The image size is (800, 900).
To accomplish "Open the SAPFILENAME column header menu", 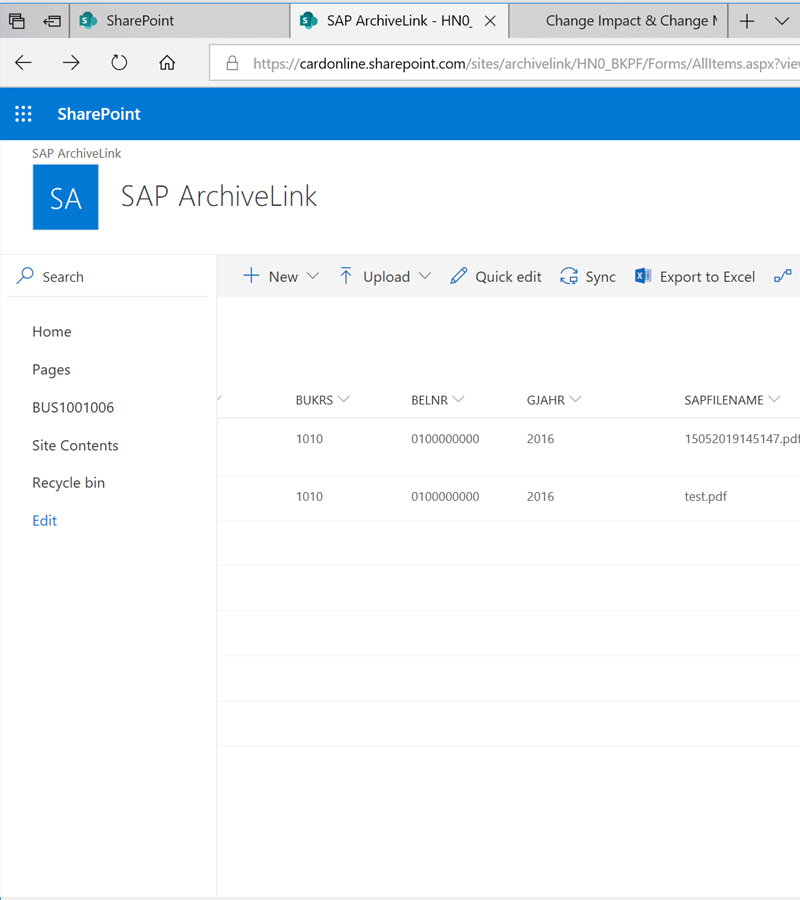I will (732, 400).
